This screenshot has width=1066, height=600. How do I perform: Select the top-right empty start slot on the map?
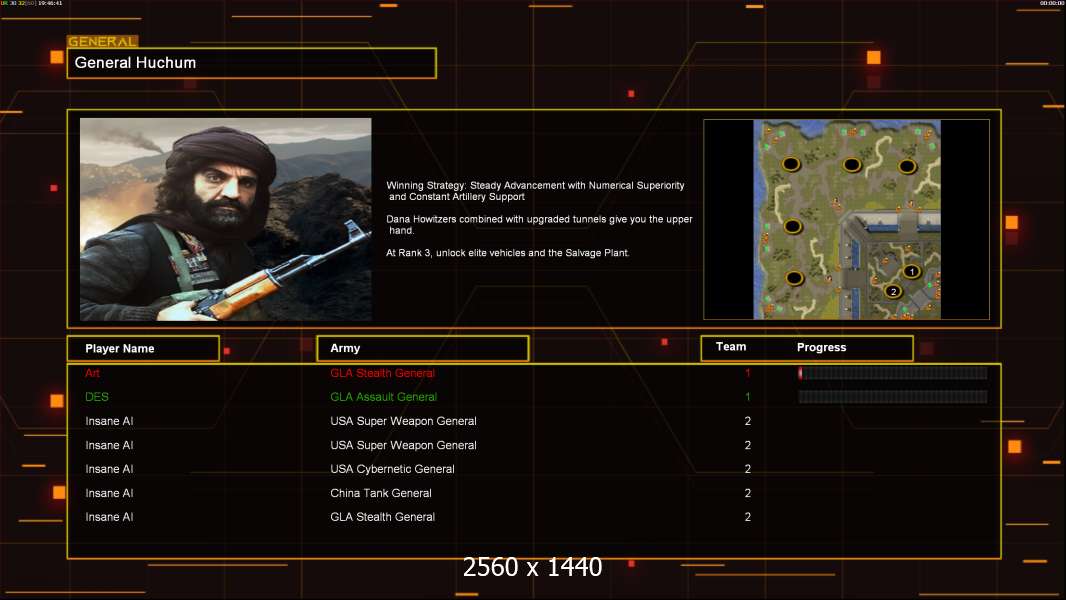(907, 166)
